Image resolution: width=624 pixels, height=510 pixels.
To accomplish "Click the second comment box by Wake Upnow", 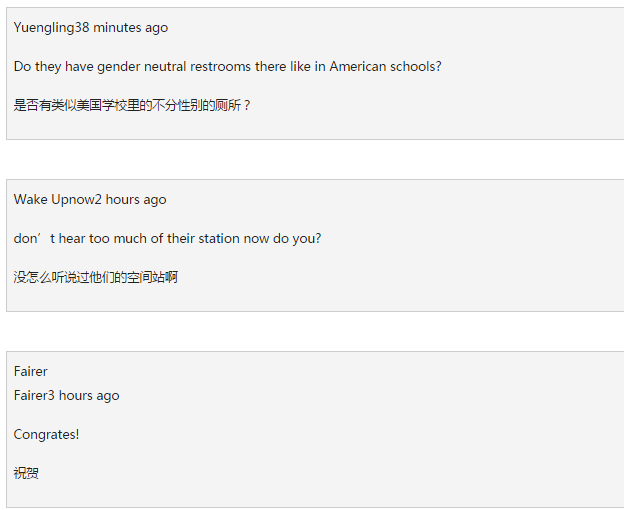I will [315, 245].
